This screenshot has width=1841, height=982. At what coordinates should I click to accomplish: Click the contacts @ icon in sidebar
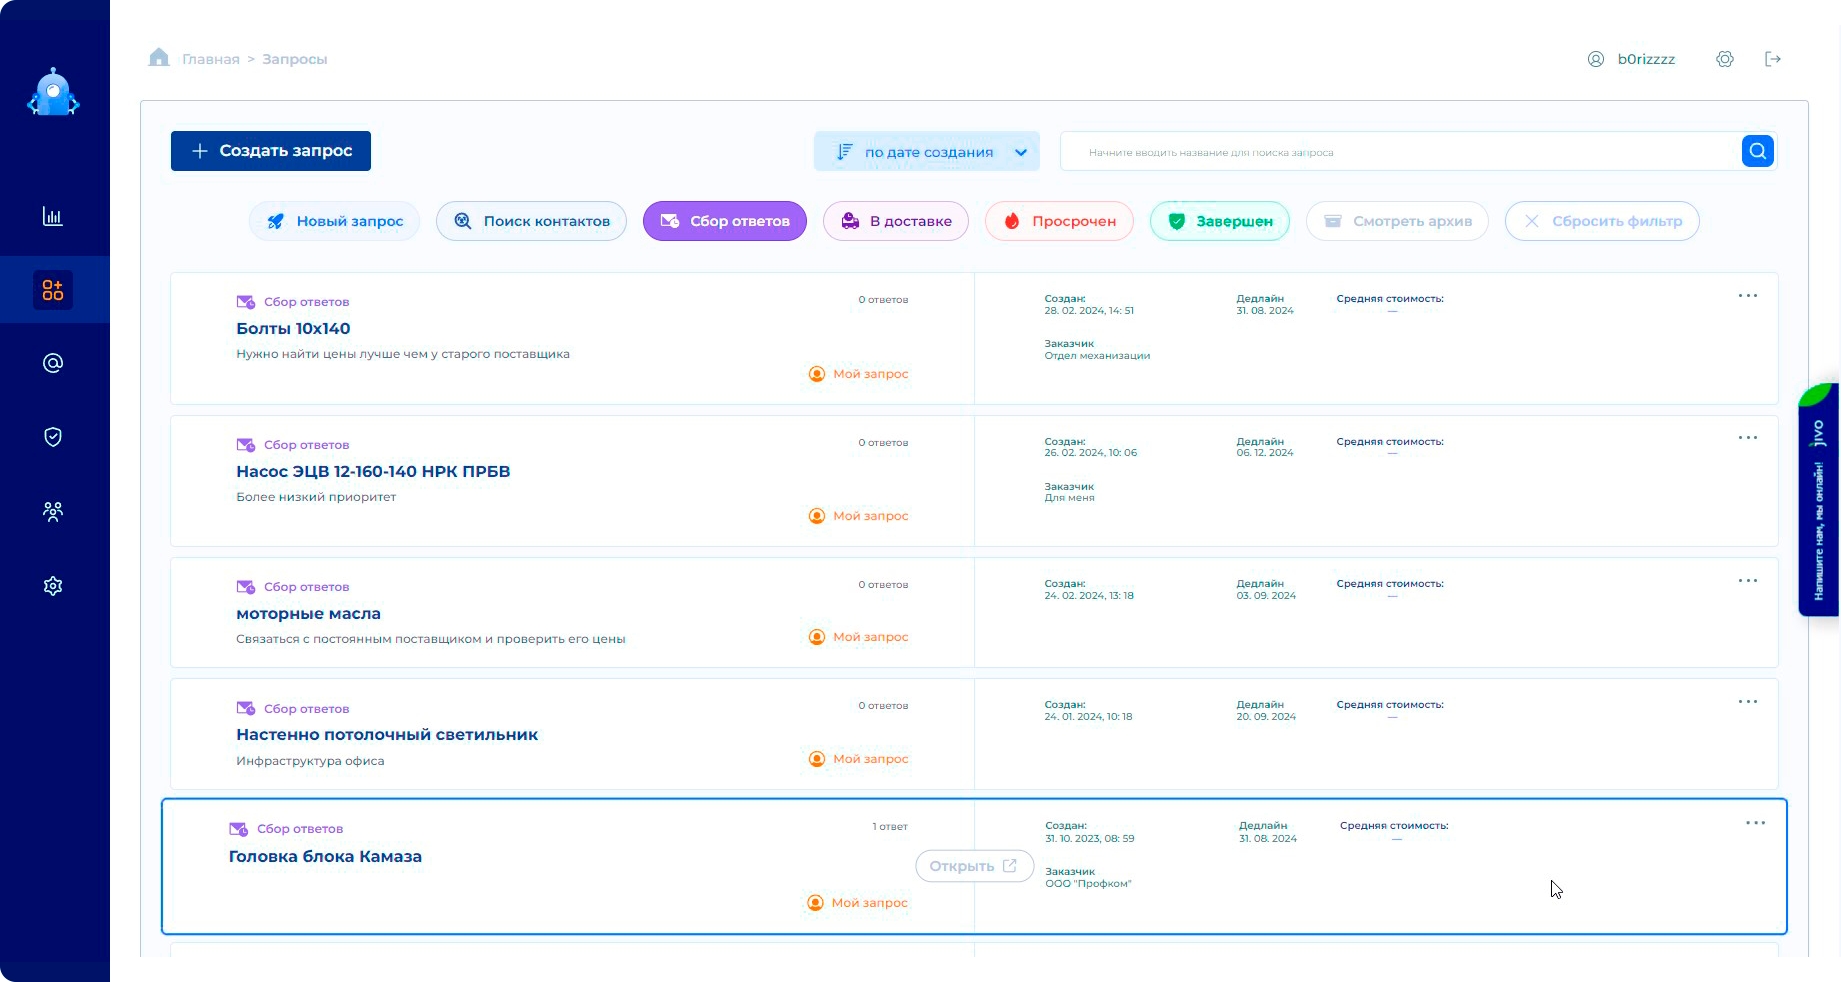tap(53, 363)
